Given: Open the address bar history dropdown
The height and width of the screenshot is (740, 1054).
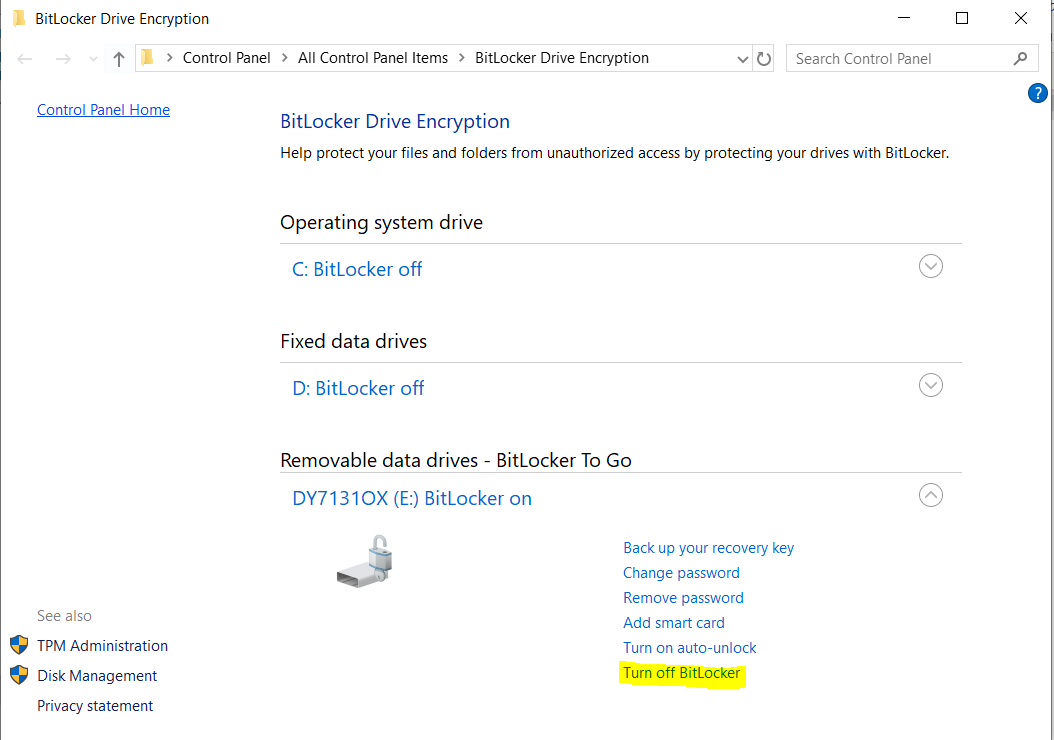Looking at the screenshot, I should 743,59.
